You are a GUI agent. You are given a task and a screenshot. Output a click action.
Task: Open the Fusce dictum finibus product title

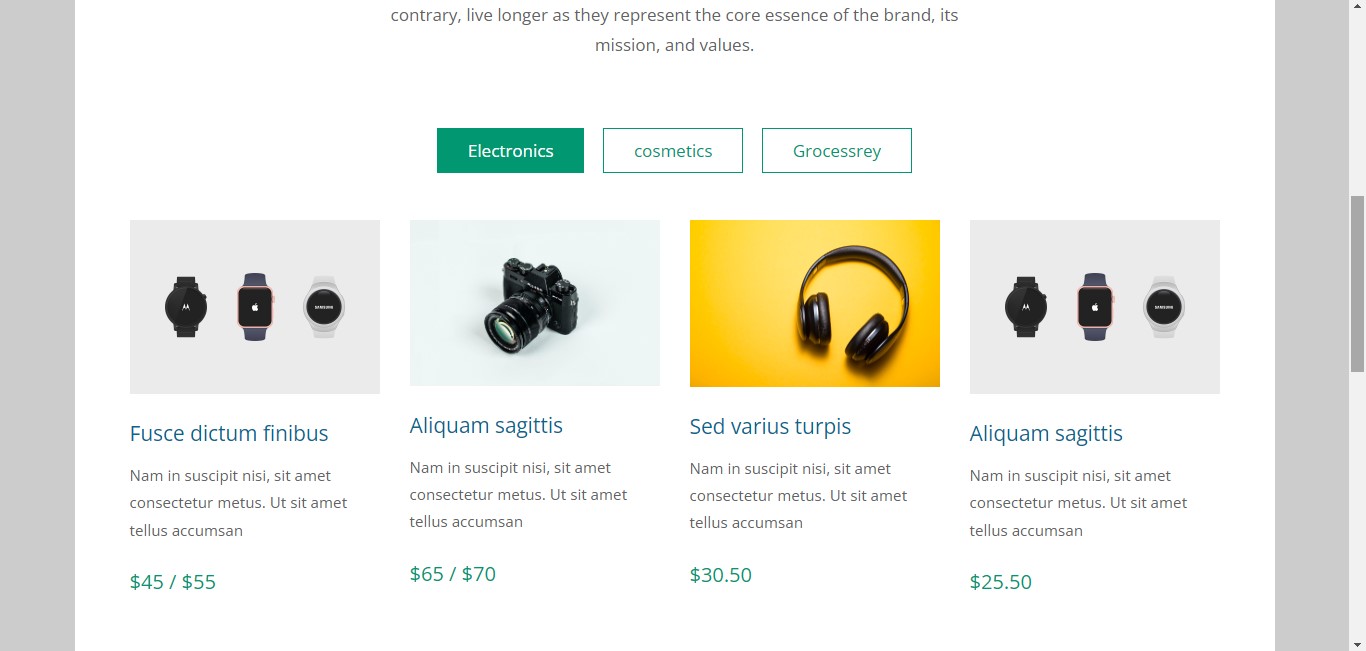tap(229, 434)
